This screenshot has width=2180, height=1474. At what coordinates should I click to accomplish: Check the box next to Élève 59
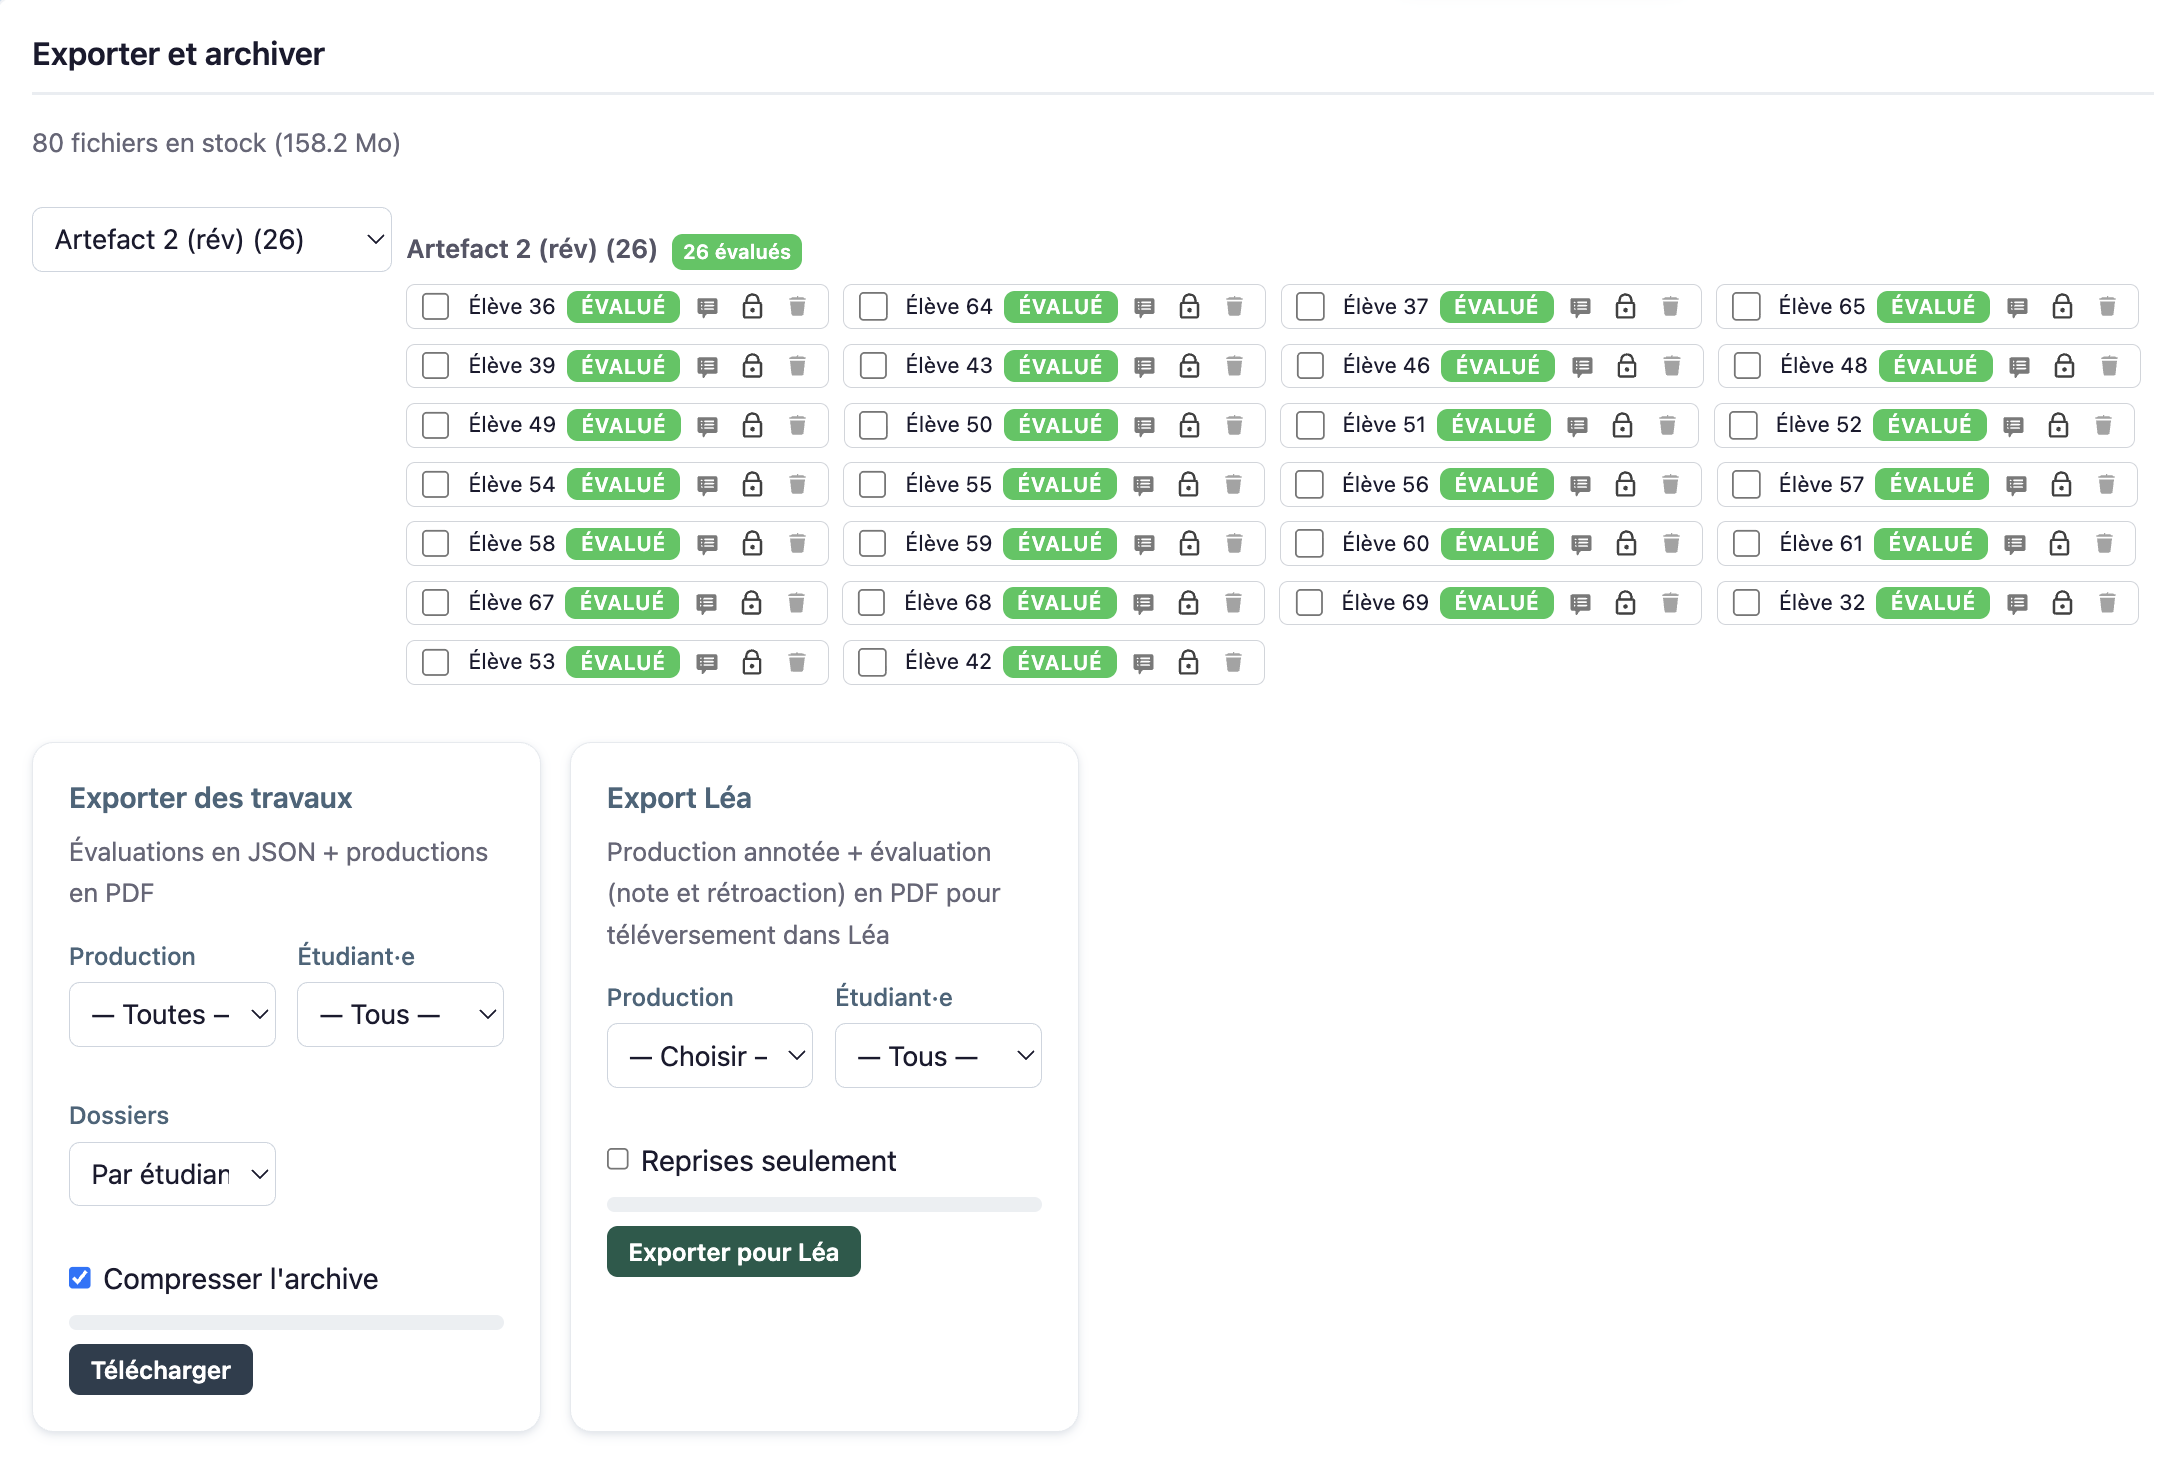(873, 543)
